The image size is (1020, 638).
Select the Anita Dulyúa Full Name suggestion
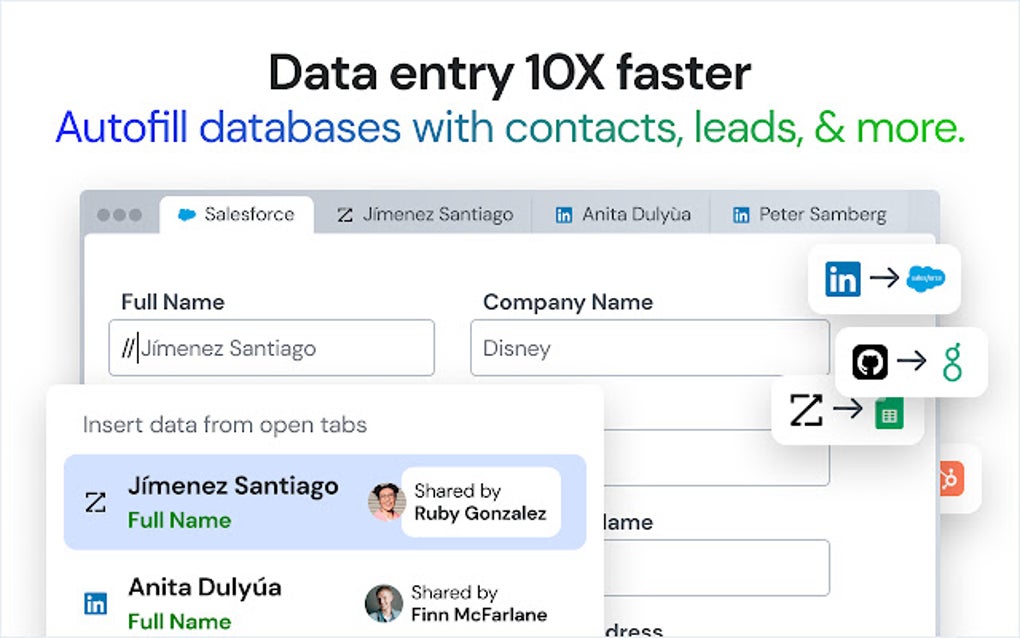(325, 604)
